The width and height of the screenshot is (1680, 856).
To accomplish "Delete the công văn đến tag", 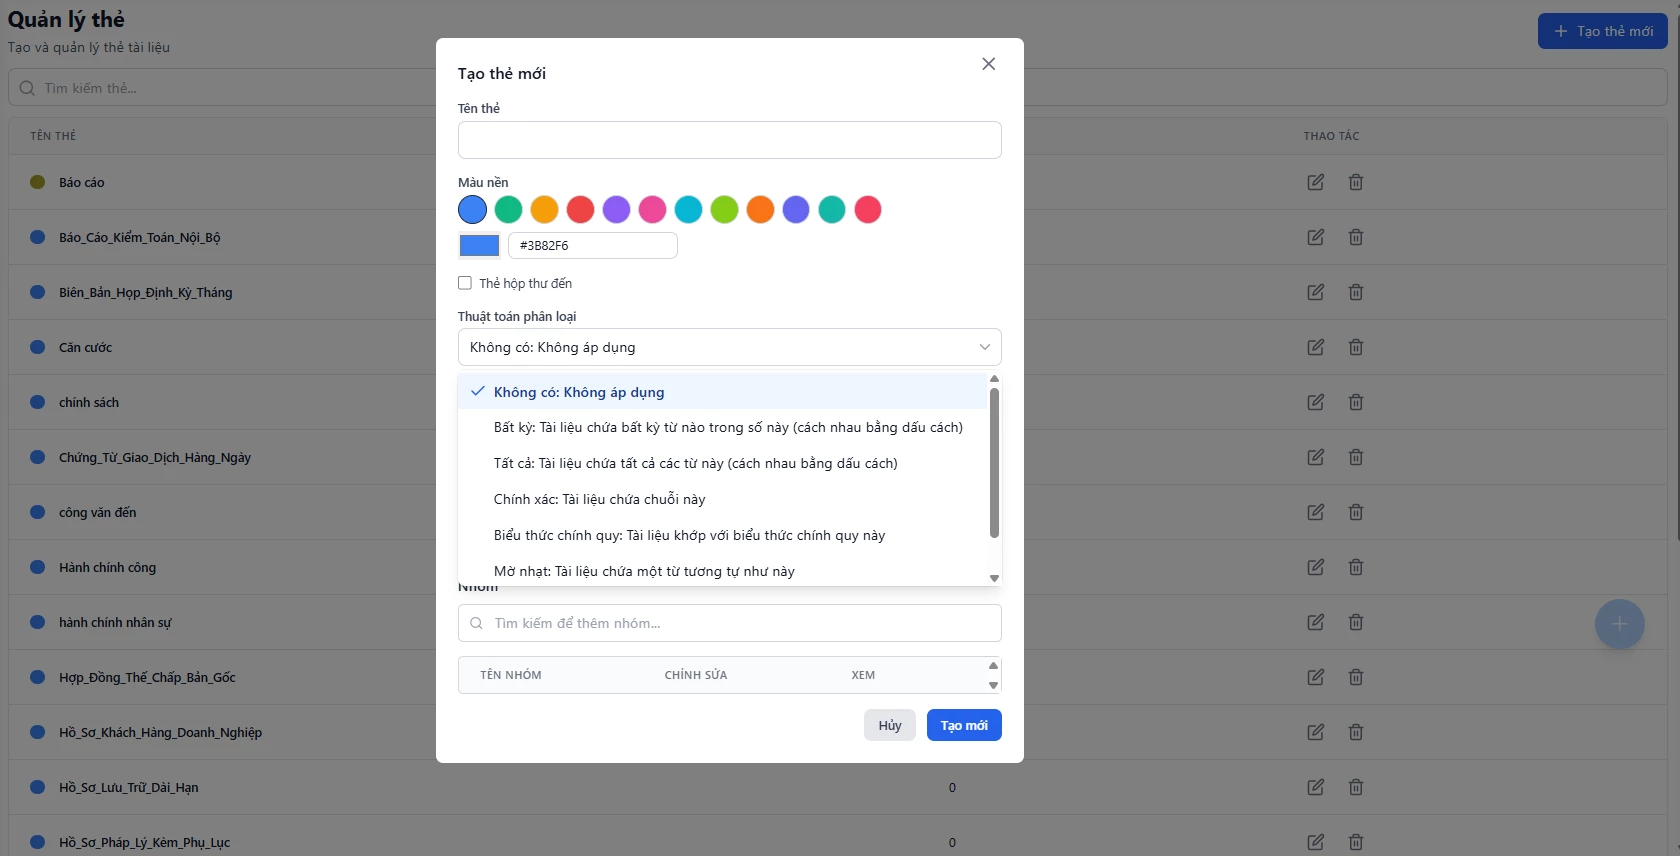I will pyautogui.click(x=1355, y=512).
